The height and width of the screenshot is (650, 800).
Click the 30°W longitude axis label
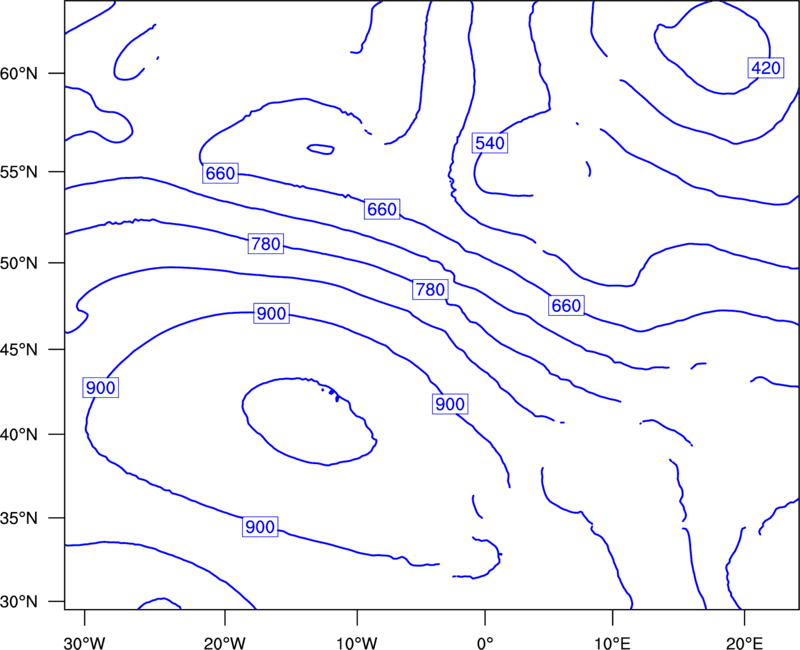click(84, 643)
